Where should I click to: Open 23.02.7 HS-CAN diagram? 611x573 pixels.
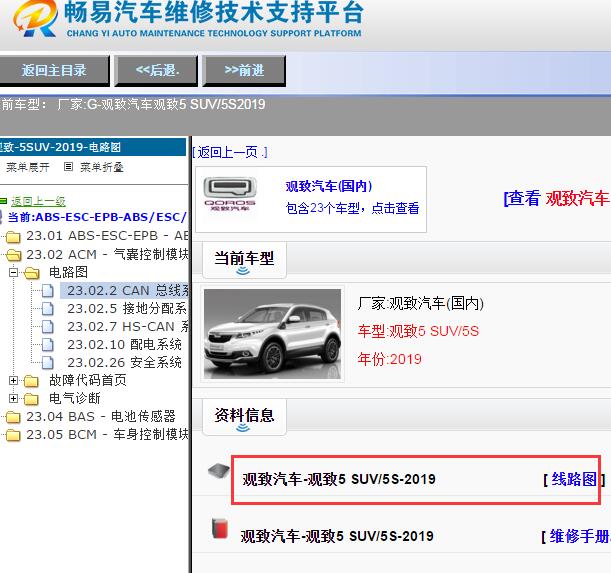tap(128, 326)
